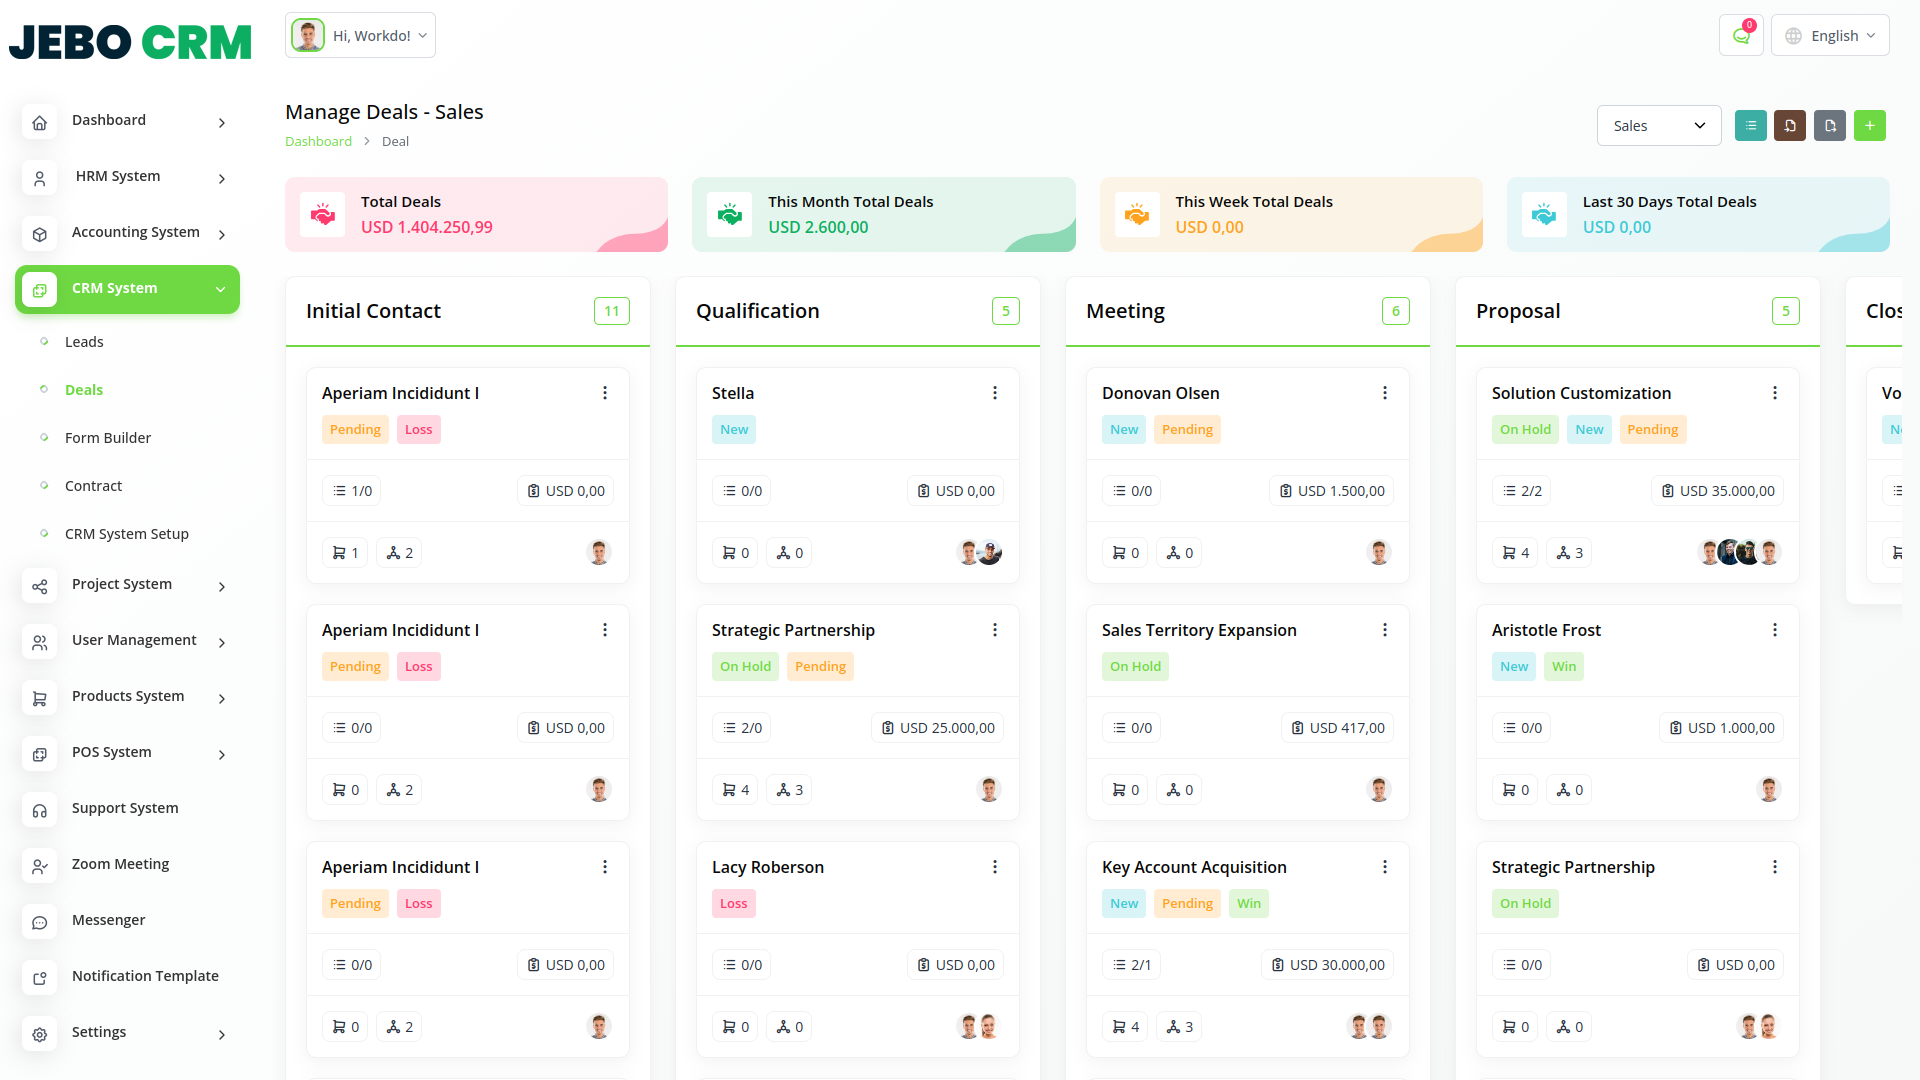
Task: Click the gray export deals icon
Action: click(1829, 126)
